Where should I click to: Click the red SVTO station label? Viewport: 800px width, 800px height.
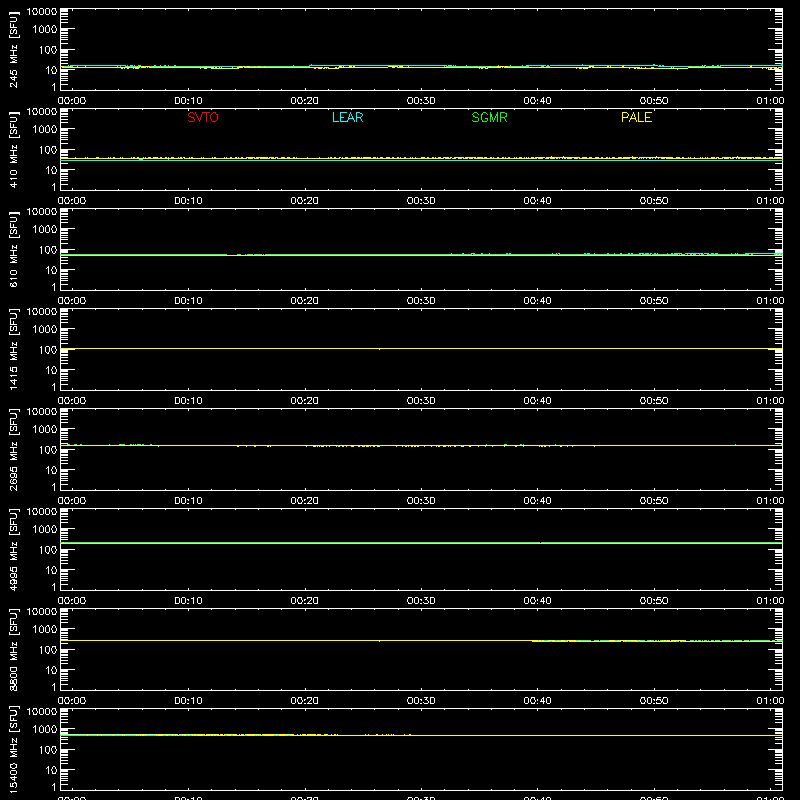point(203,117)
